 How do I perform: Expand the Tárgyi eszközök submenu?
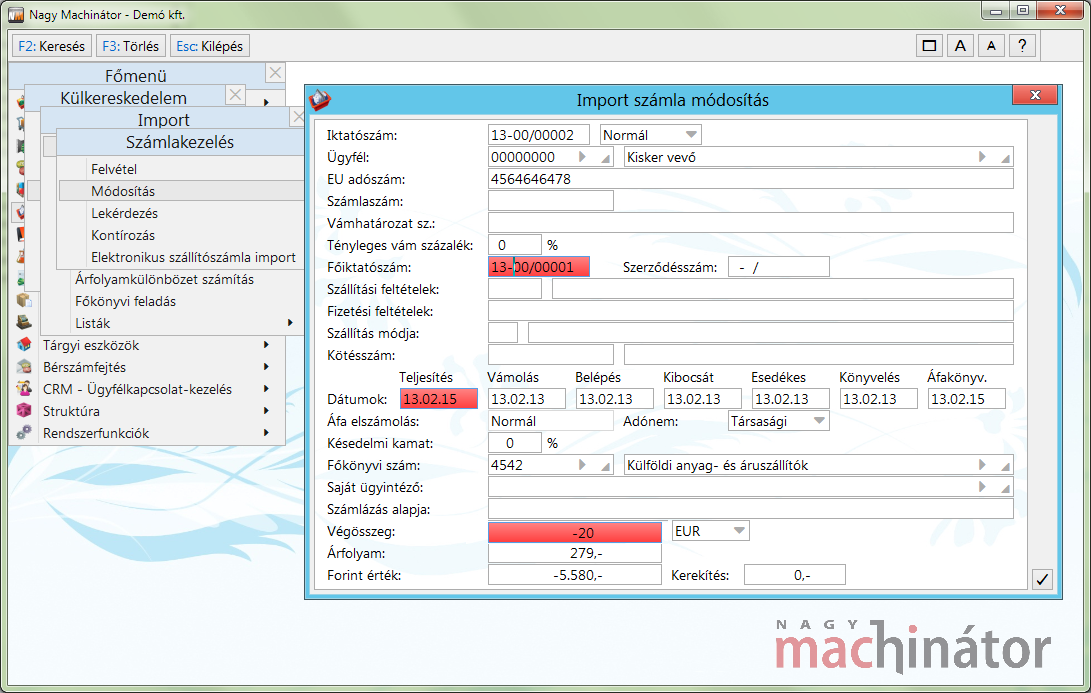(266, 345)
